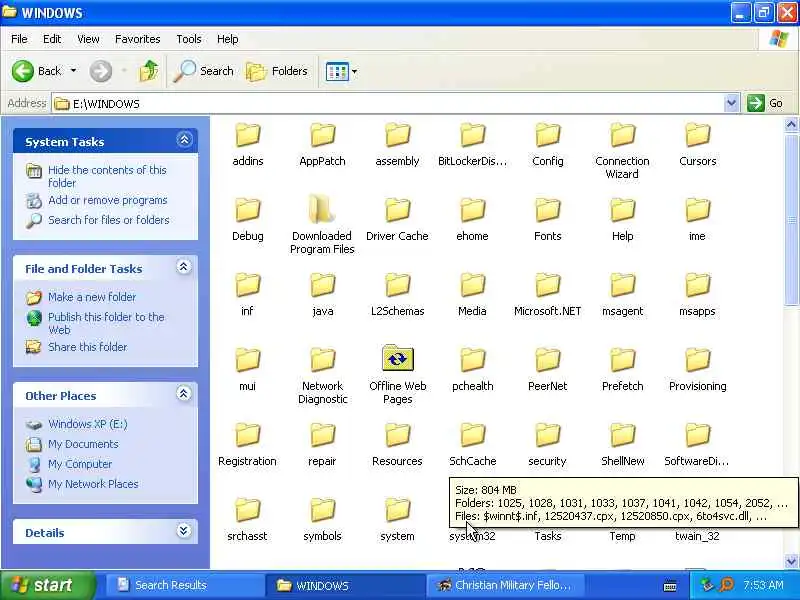Click Add or remove programs link
The image size is (800, 600).
point(108,200)
